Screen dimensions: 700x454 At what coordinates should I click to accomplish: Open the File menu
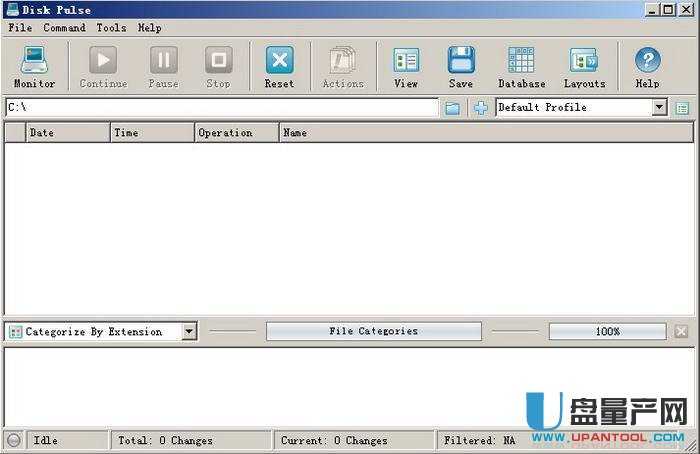20,28
